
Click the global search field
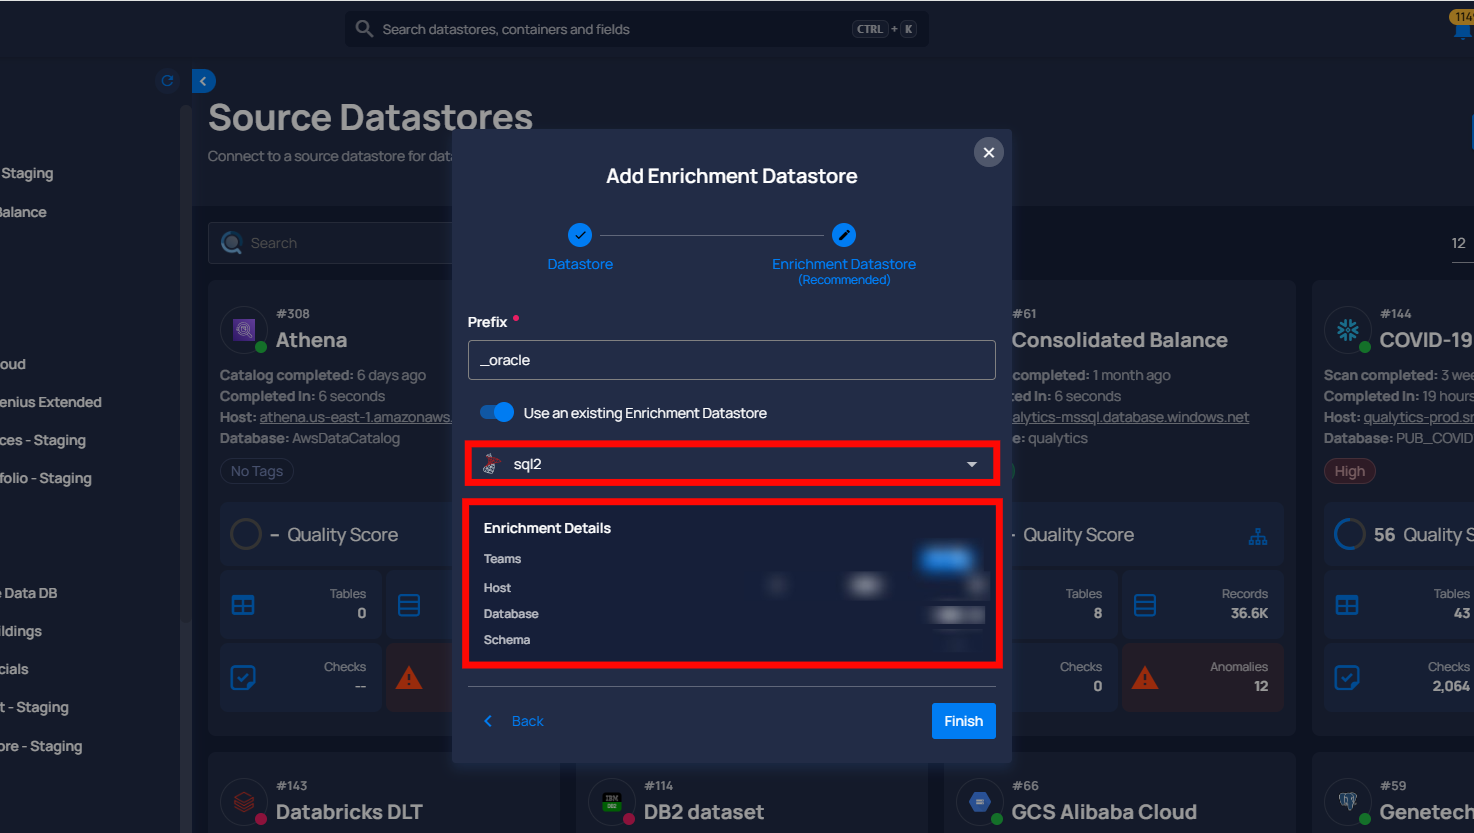[x=637, y=29]
